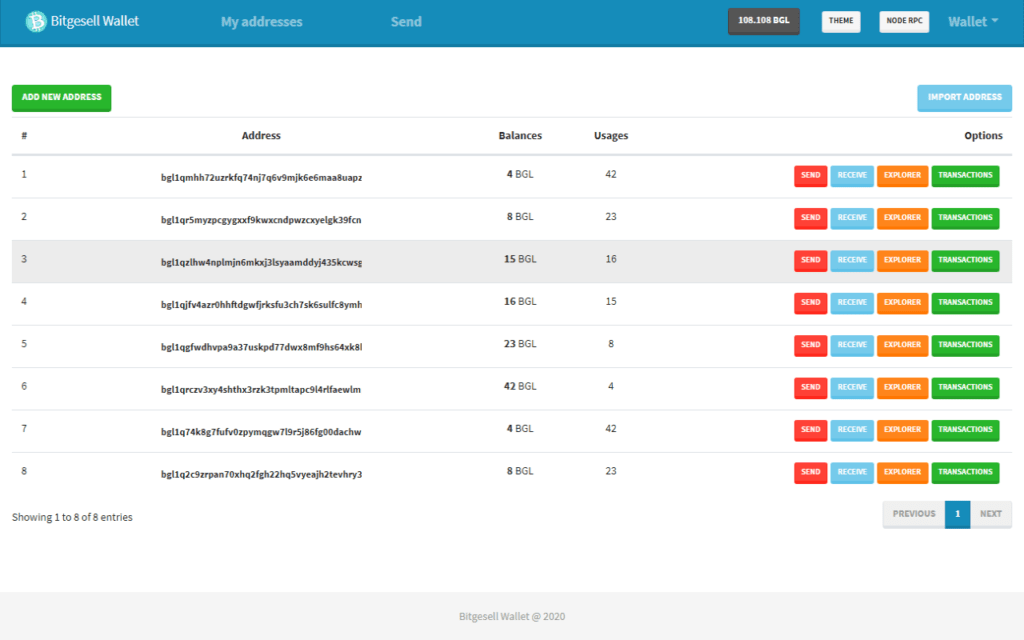Screen dimensions: 1024x640
Task: Sort table by Balances column header
Action: tap(520, 136)
